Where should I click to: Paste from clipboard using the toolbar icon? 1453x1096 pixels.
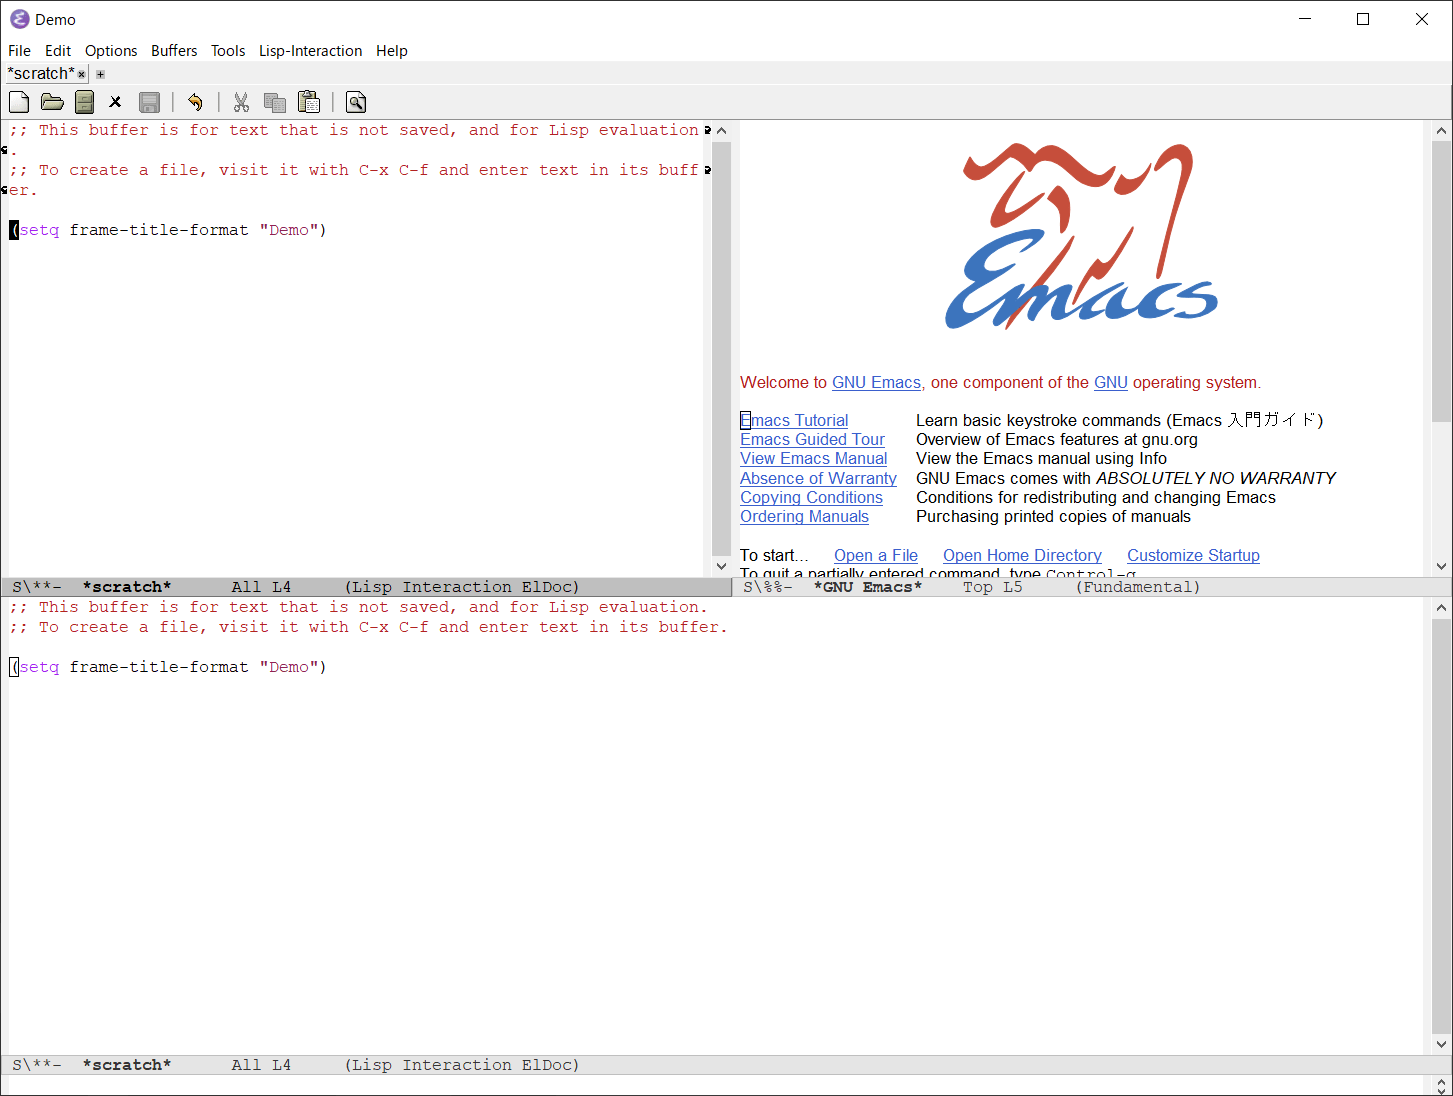coord(309,102)
